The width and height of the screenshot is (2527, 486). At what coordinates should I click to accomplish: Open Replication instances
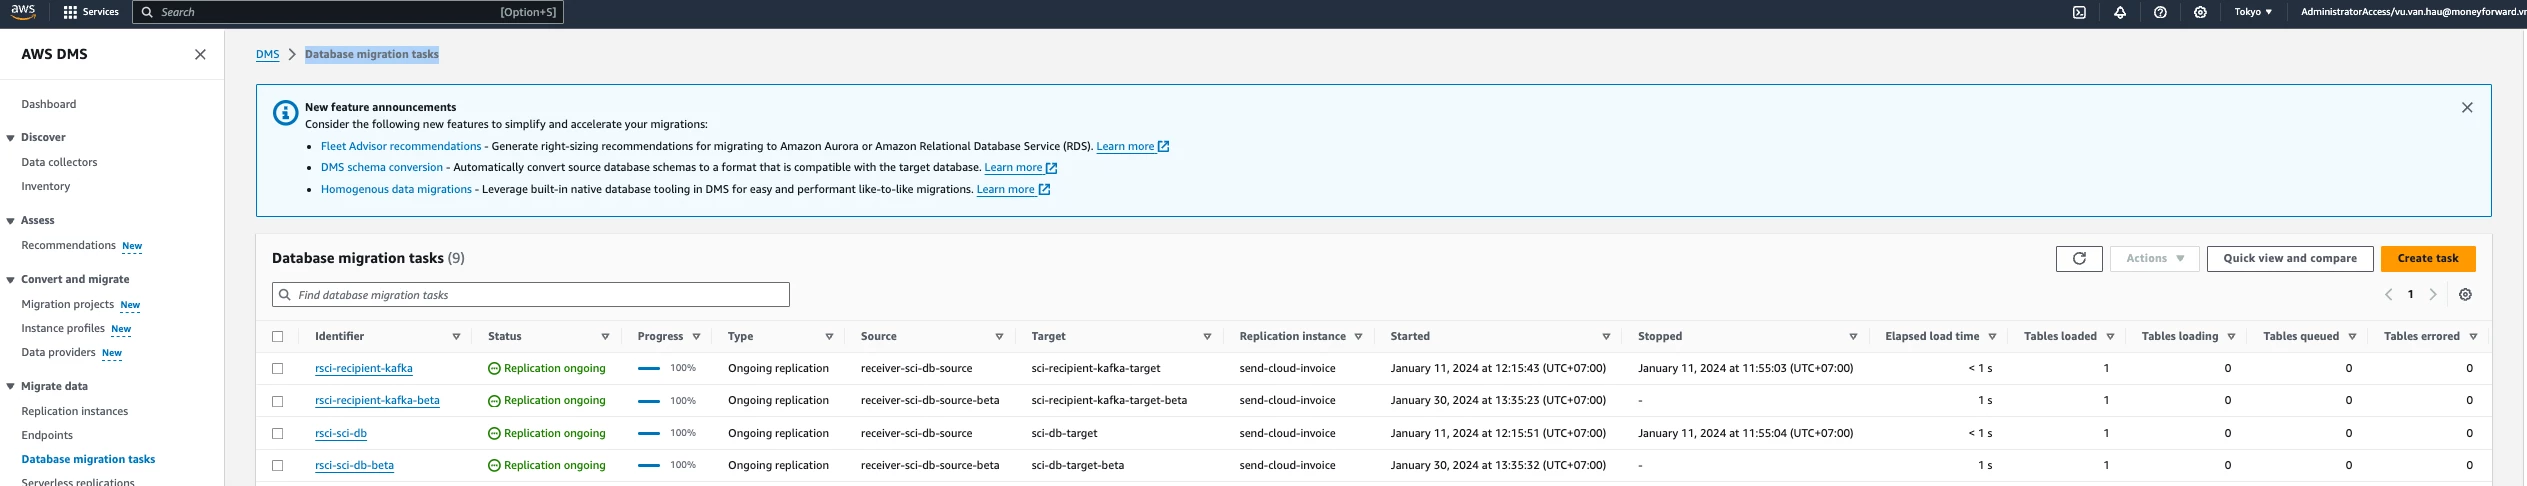point(75,411)
